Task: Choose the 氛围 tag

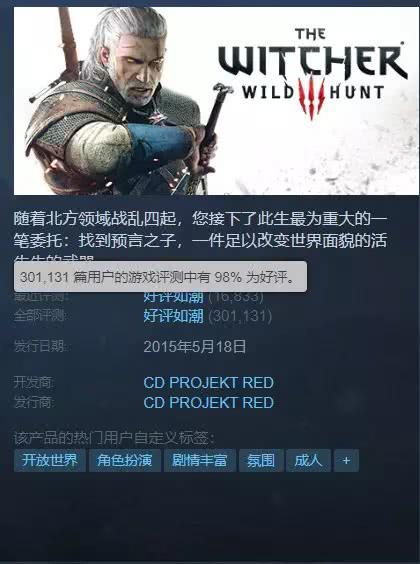Action: pos(261,460)
